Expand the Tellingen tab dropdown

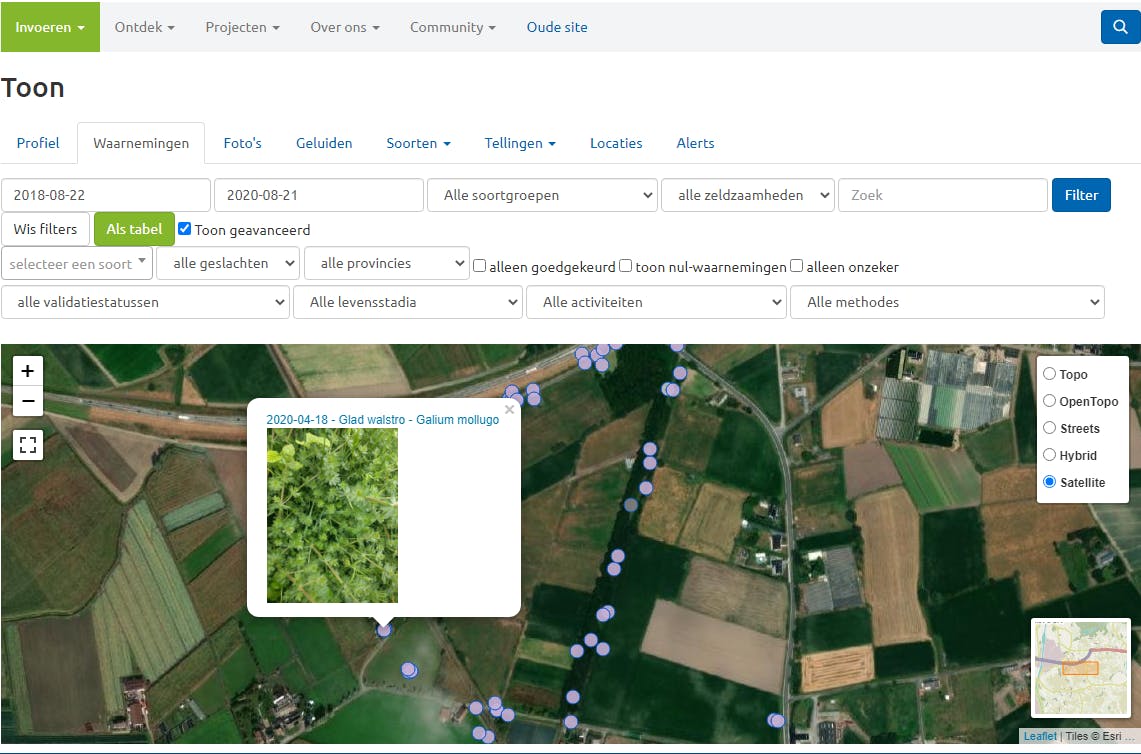click(x=520, y=143)
